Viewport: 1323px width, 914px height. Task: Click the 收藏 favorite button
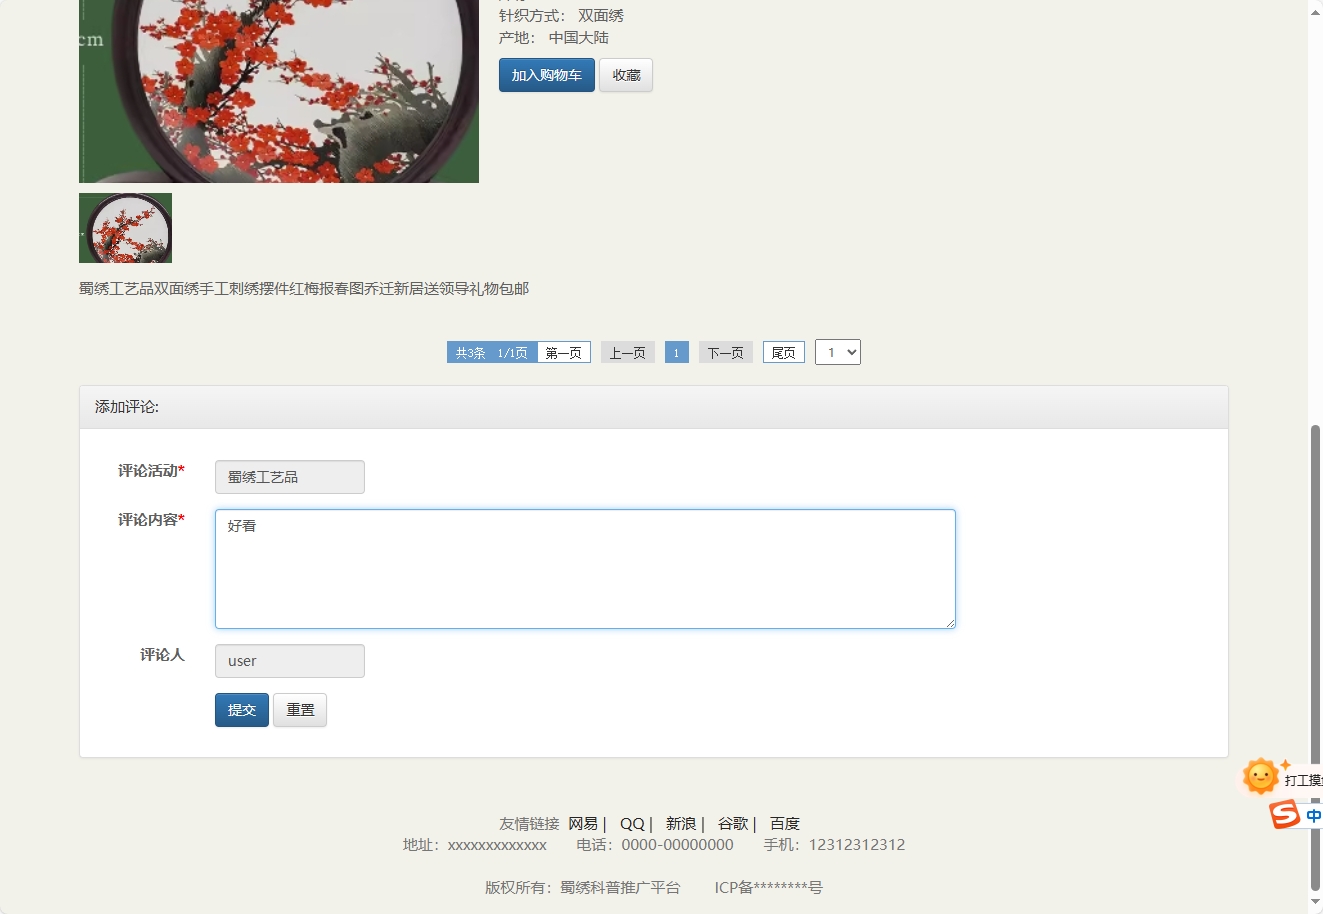coord(626,75)
